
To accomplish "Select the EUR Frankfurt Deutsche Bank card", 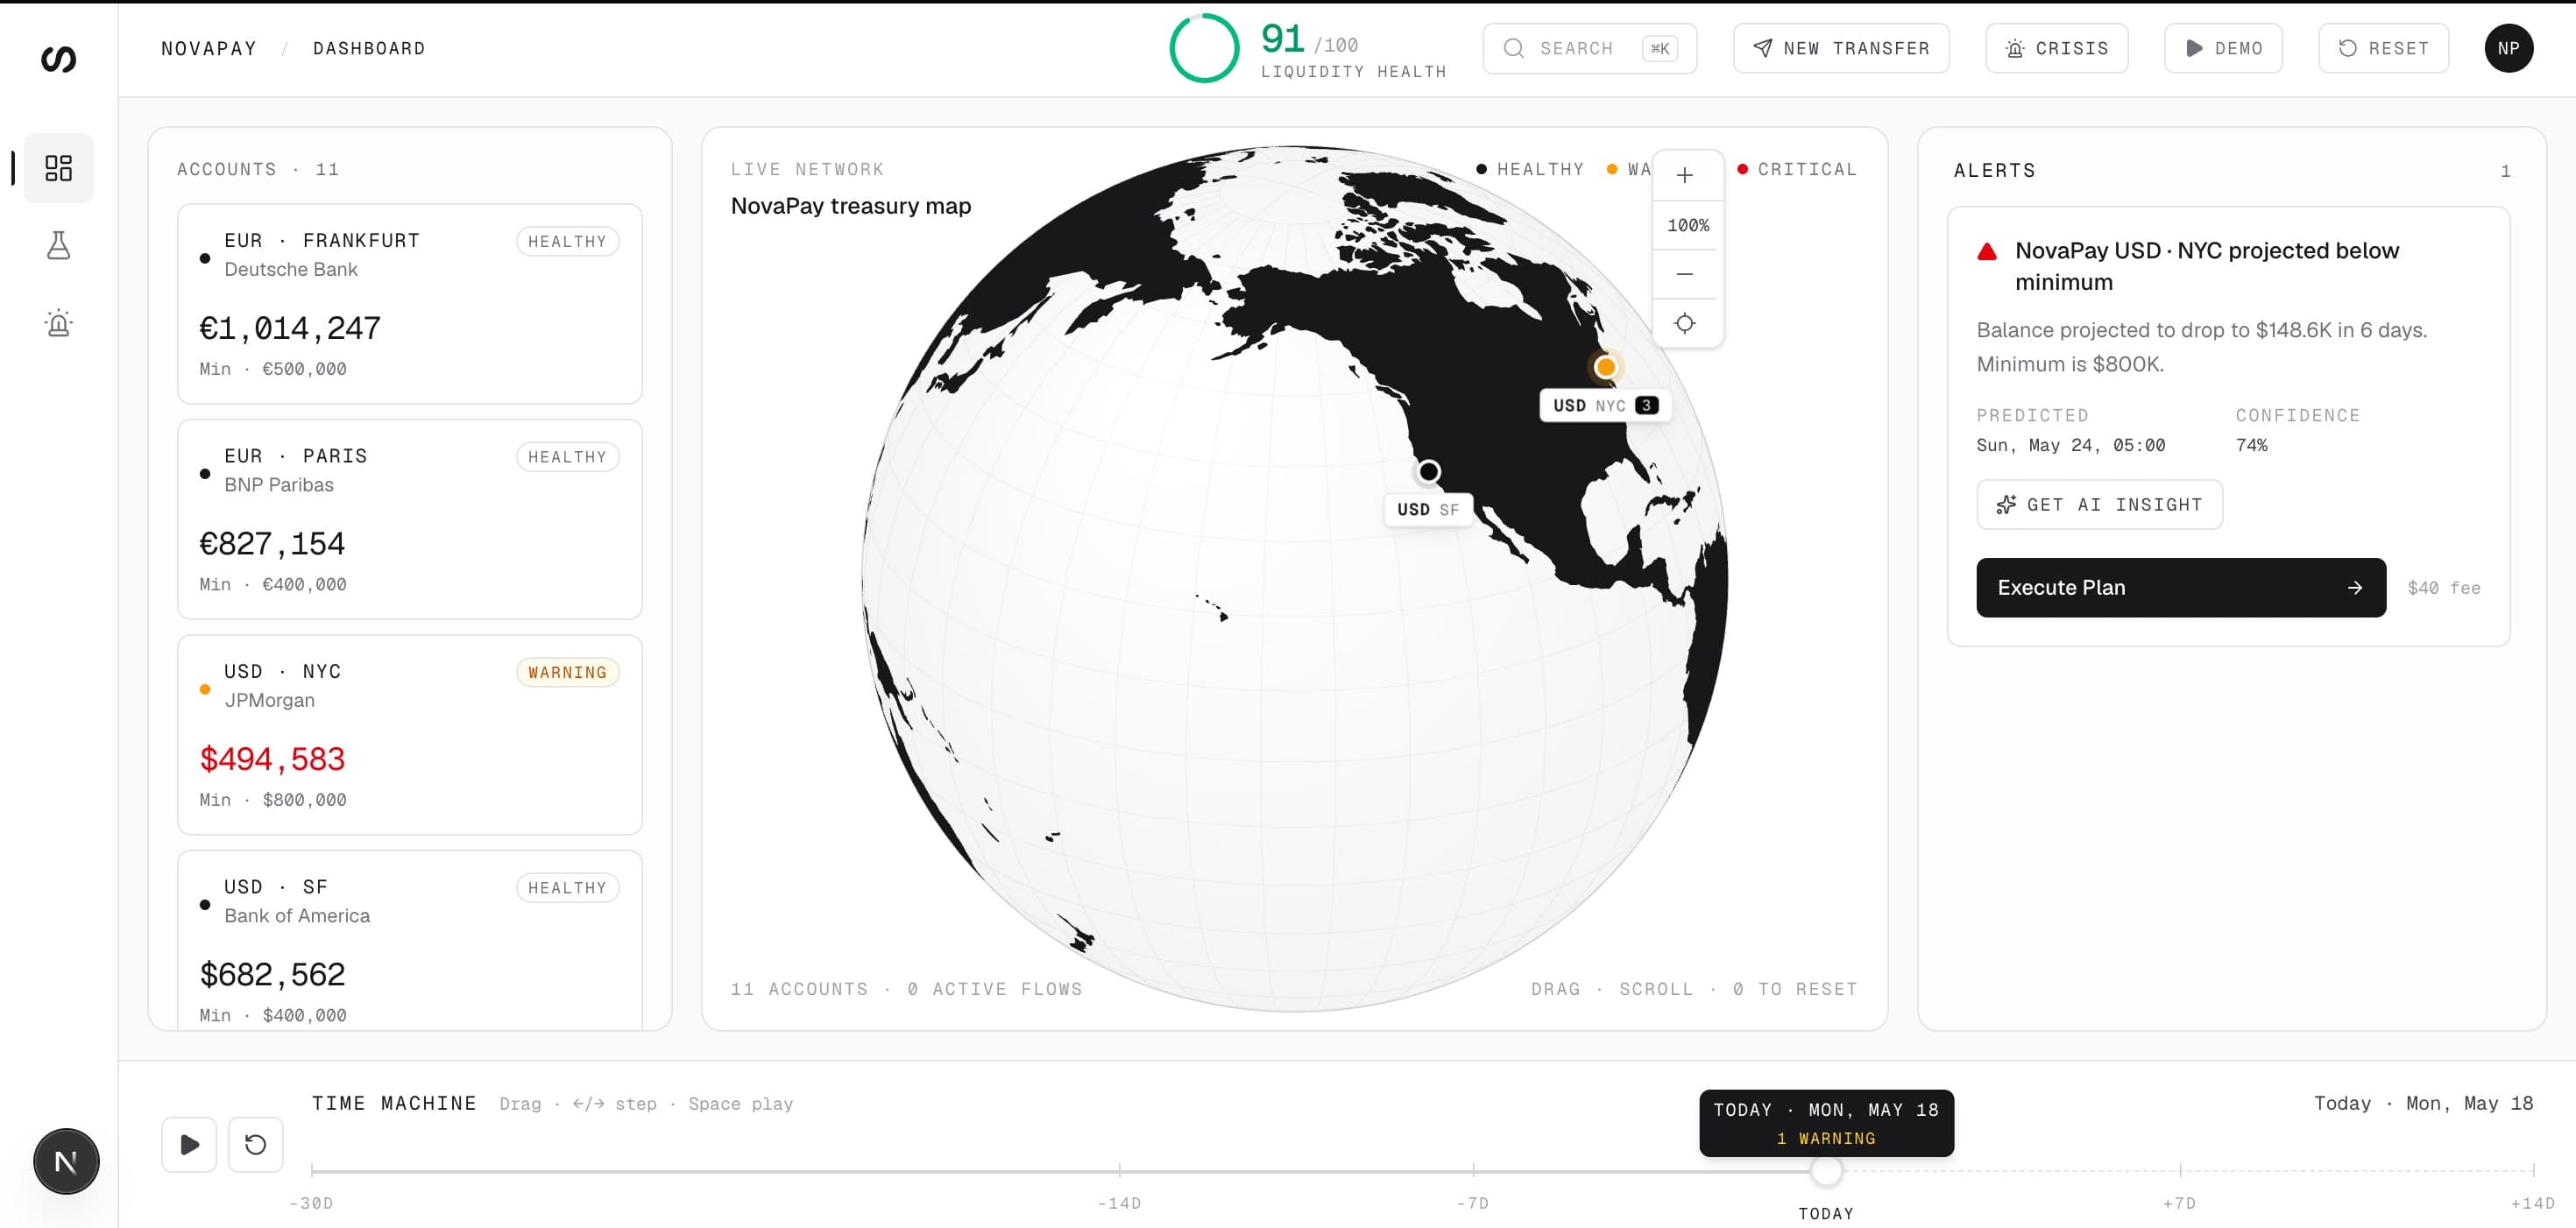I will point(410,304).
